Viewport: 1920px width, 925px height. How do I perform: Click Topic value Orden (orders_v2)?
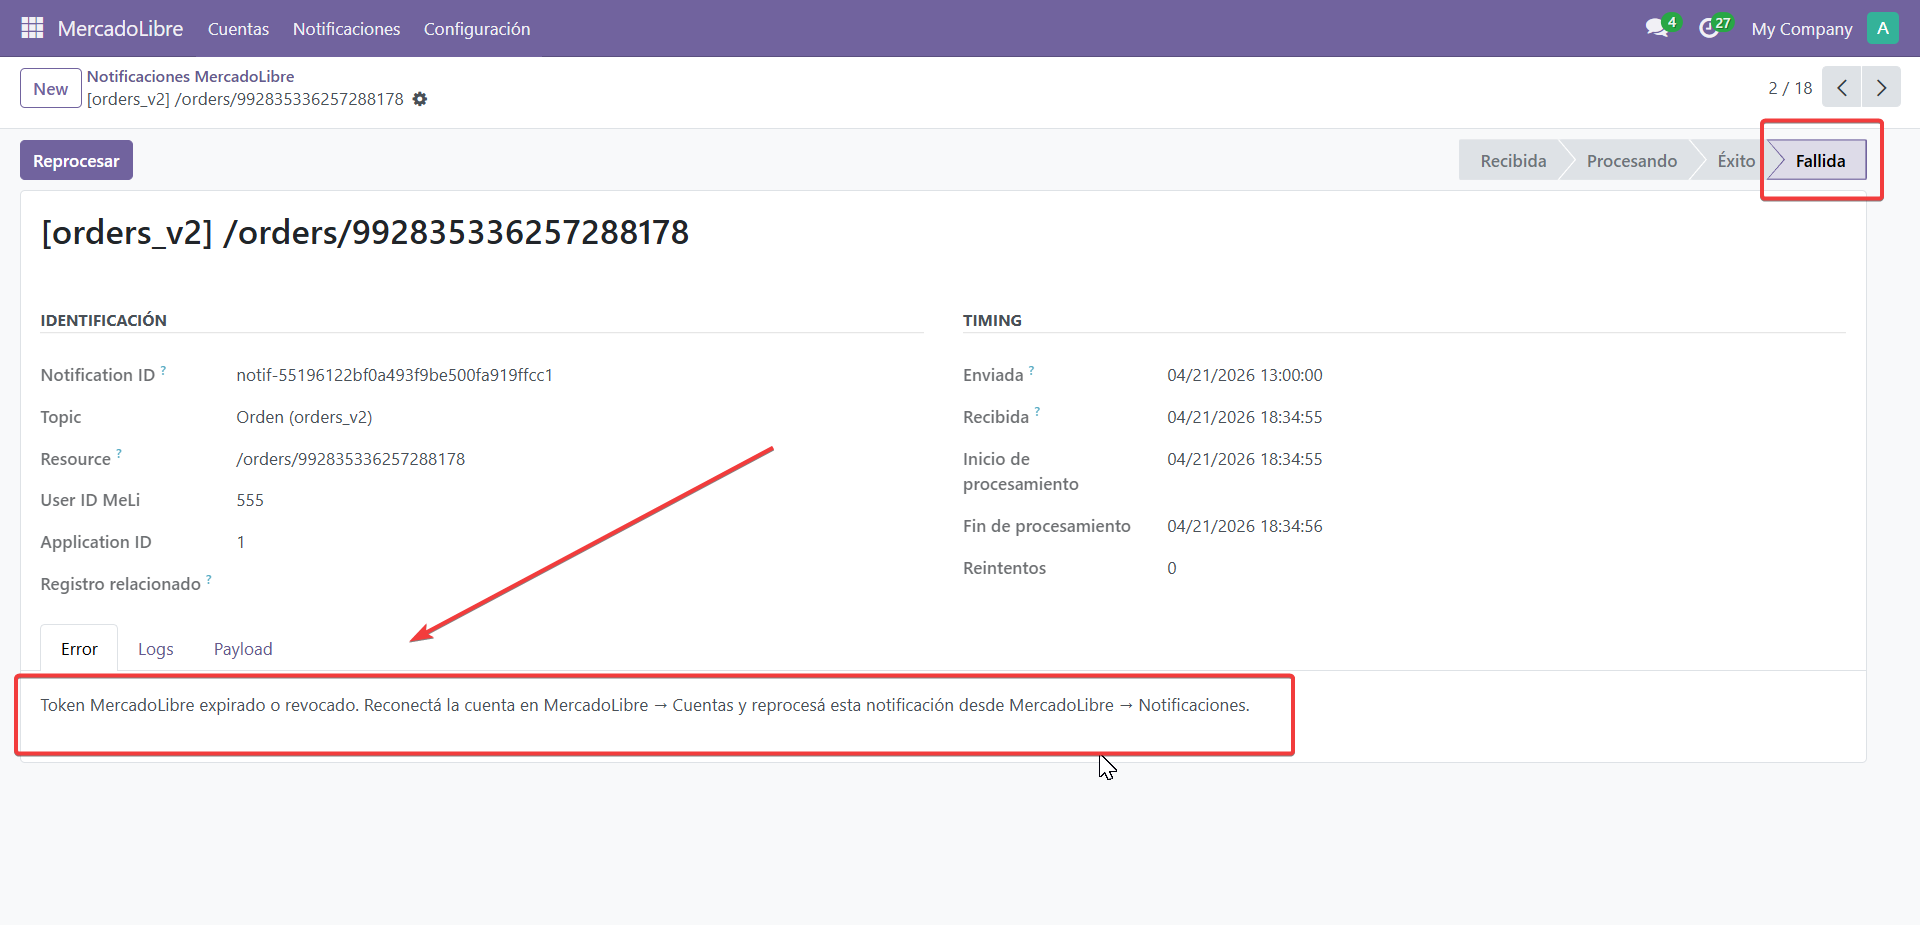tap(304, 417)
